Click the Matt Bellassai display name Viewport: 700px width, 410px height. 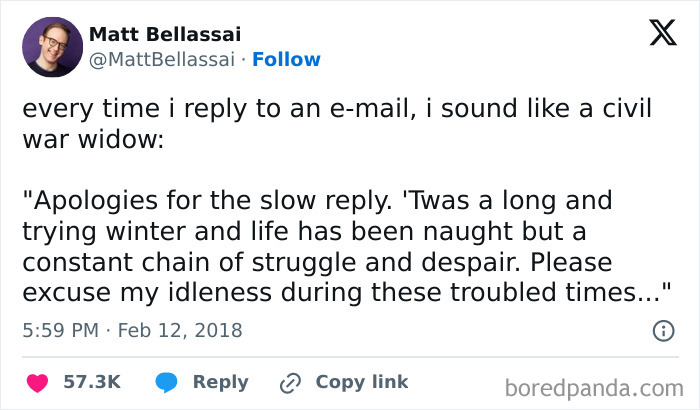[x=167, y=35]
